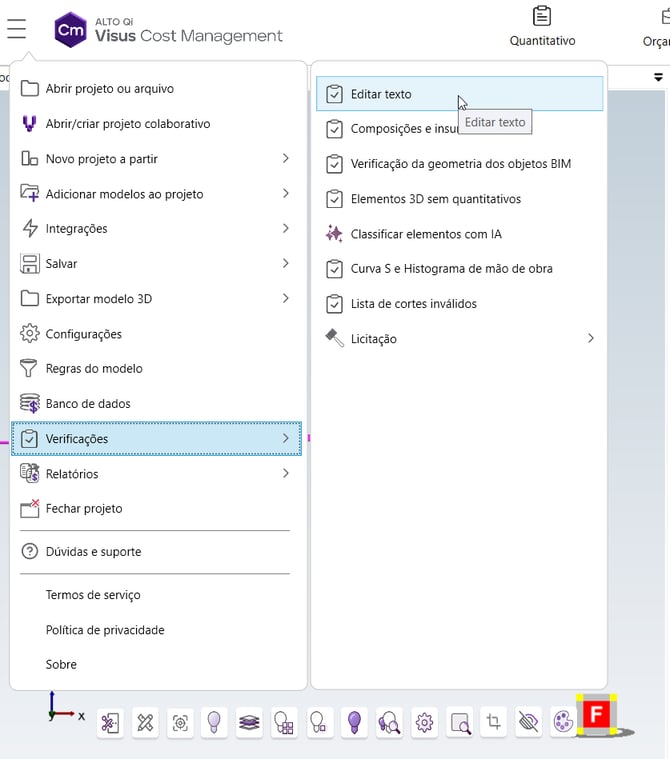
Task: Click the first empty lightbulb icon in toolbar
Action: 214,722
